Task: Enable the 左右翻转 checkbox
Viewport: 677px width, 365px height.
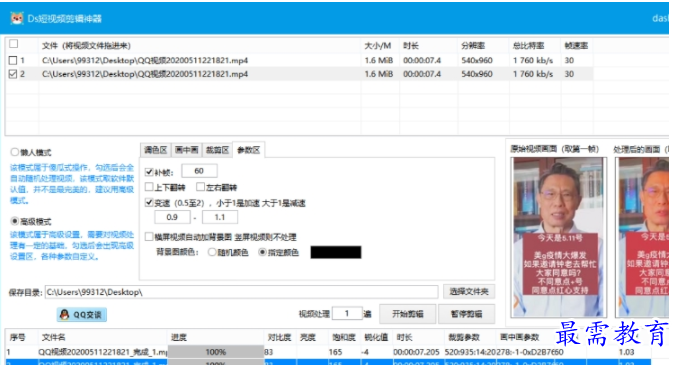Action: click(200, 187)
